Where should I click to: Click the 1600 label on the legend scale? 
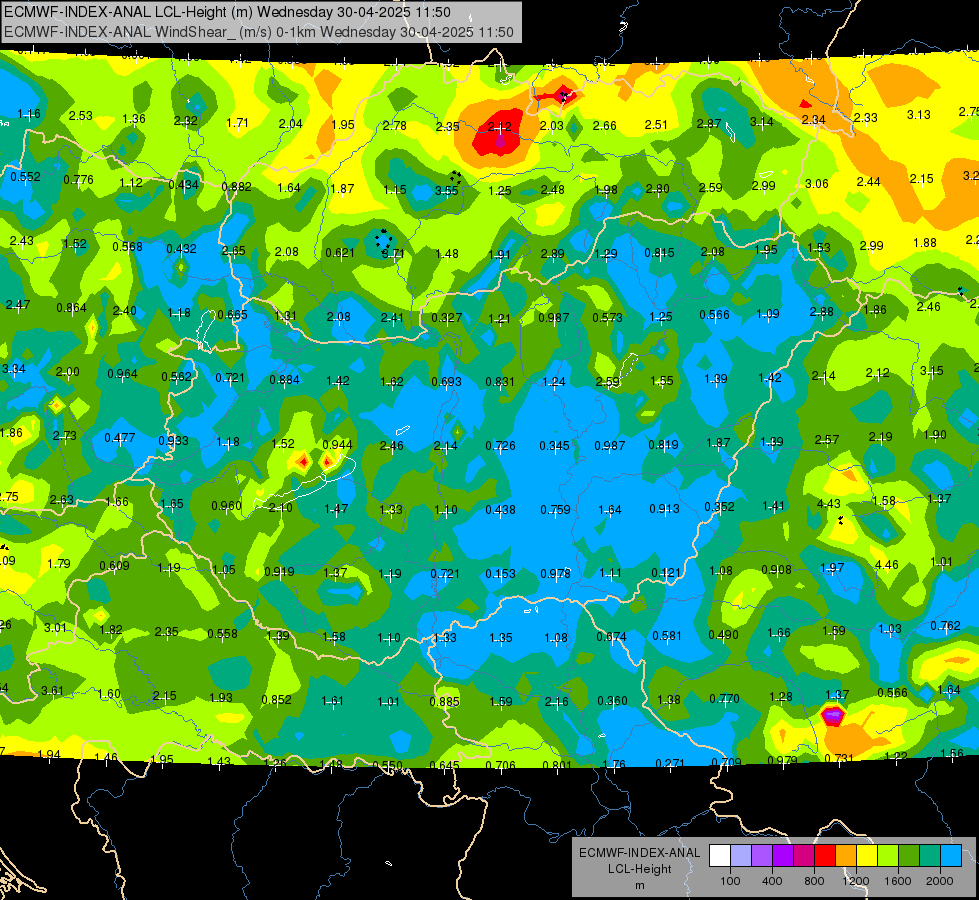pyautogui.click(x=898, y=881)
